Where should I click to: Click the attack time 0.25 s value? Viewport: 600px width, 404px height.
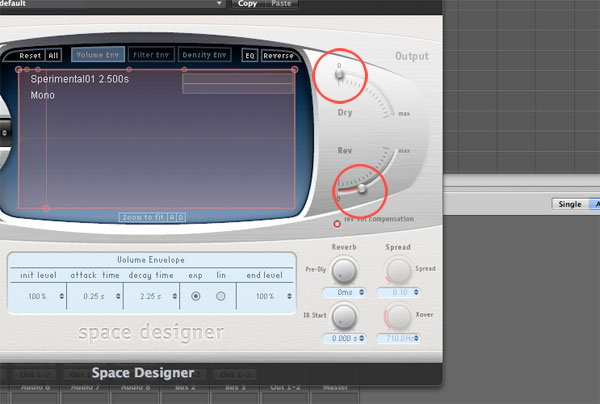[x=94, y=296]
